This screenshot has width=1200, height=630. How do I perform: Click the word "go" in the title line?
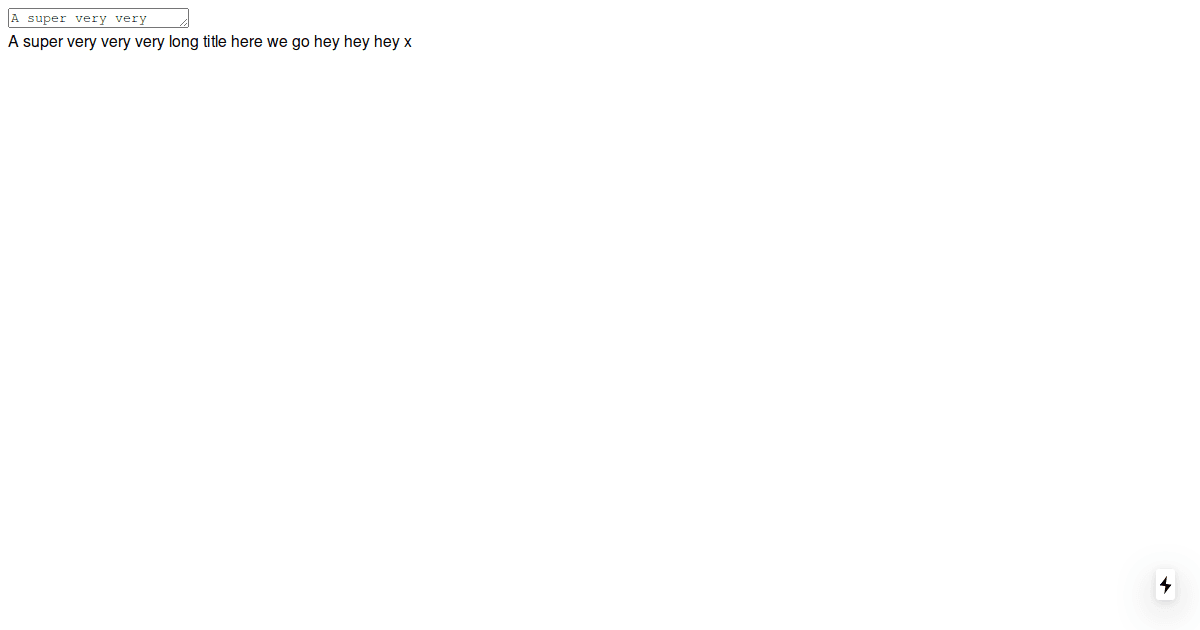pyautogui.click(x=301, y=42)
